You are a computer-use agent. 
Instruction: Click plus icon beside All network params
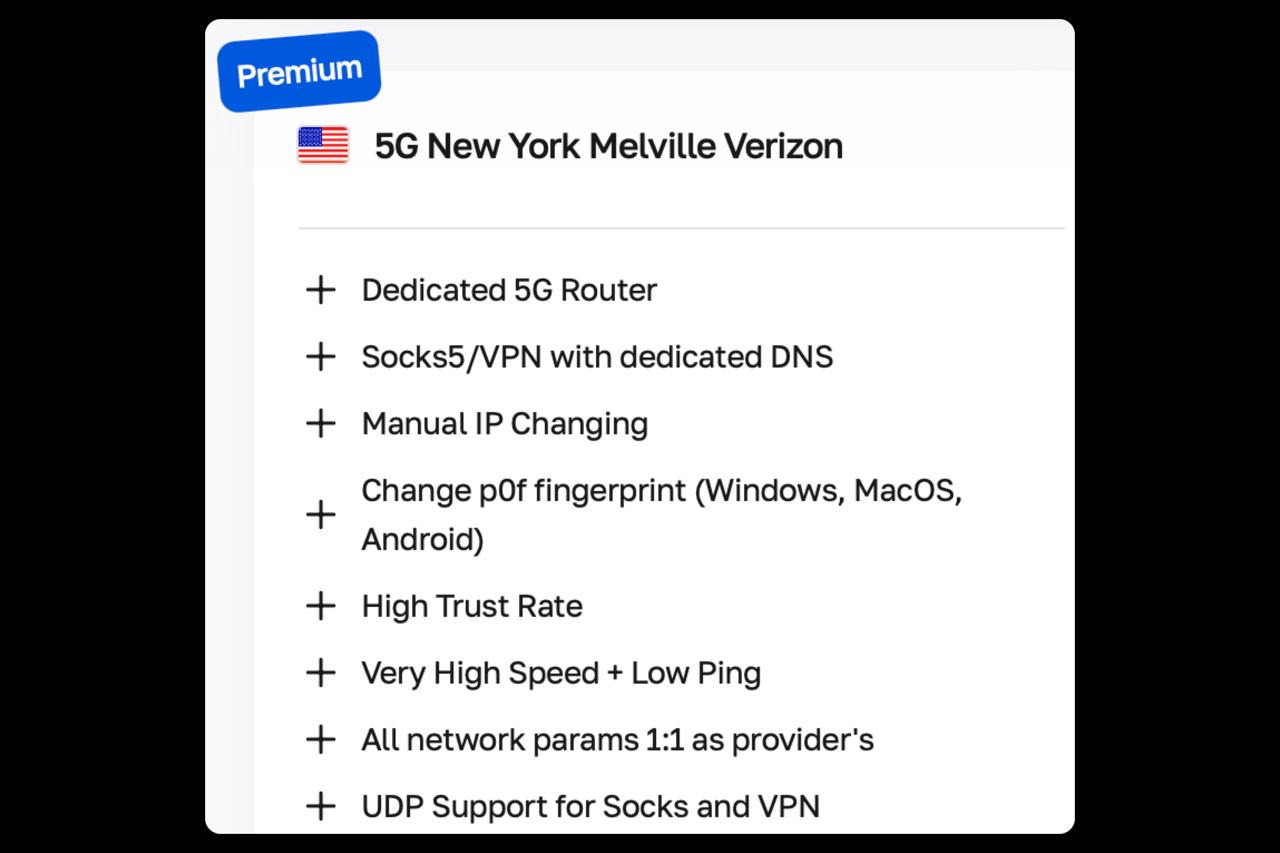coord(320,740)
